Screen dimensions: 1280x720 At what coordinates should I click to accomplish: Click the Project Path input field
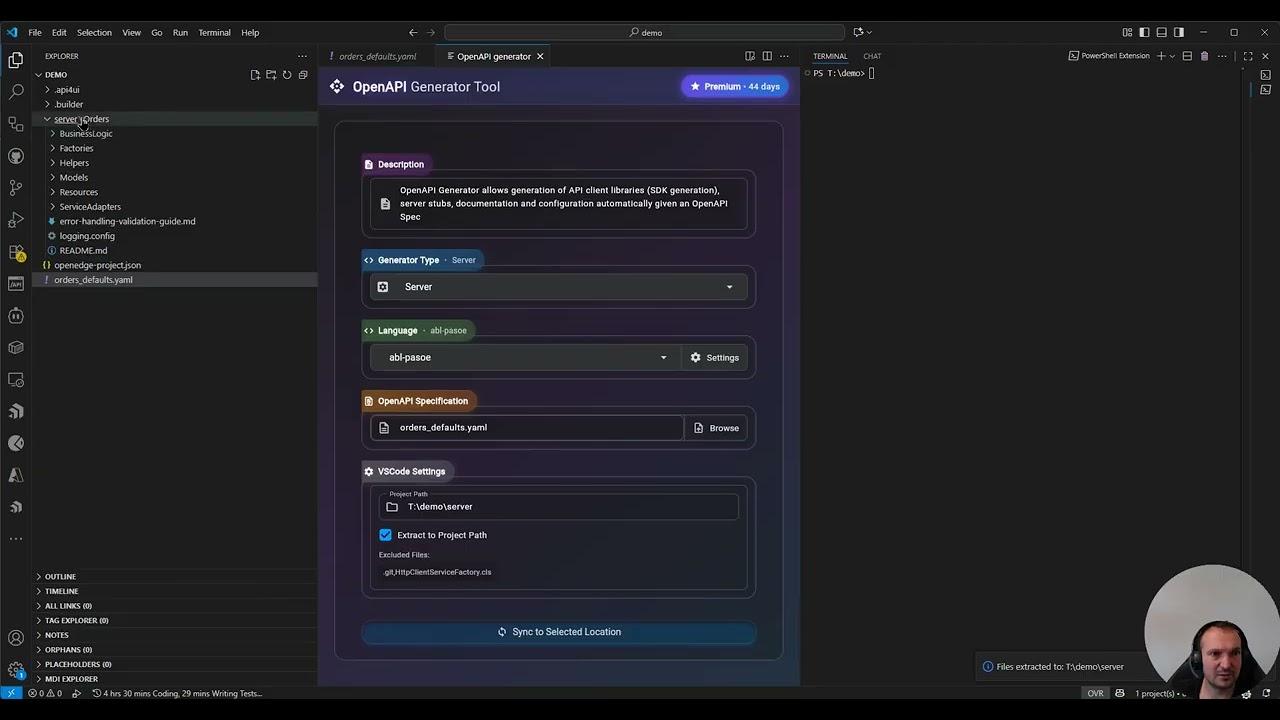[x=558, y=507]
